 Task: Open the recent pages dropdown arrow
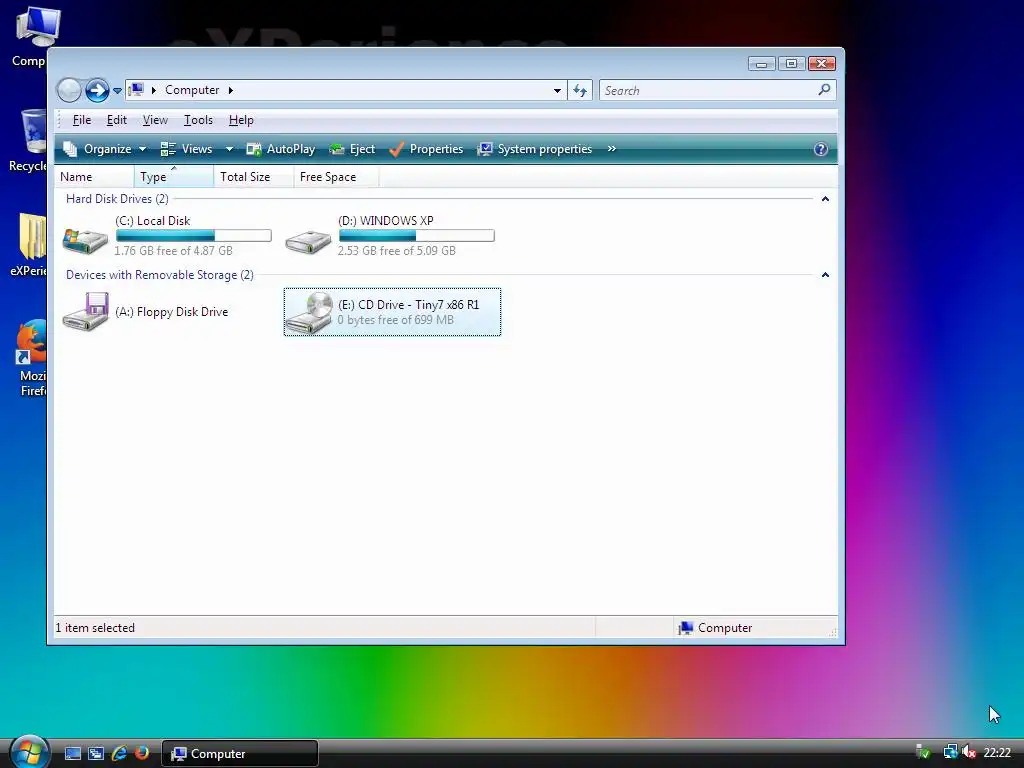(x=117, y=91)
